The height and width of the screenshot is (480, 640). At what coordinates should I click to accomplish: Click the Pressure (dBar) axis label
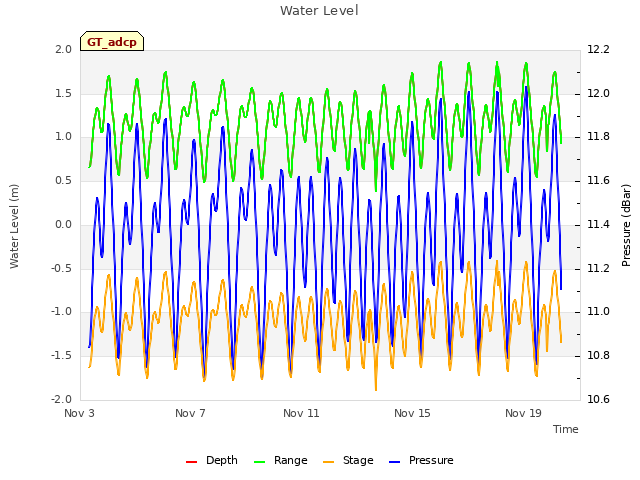626,225
